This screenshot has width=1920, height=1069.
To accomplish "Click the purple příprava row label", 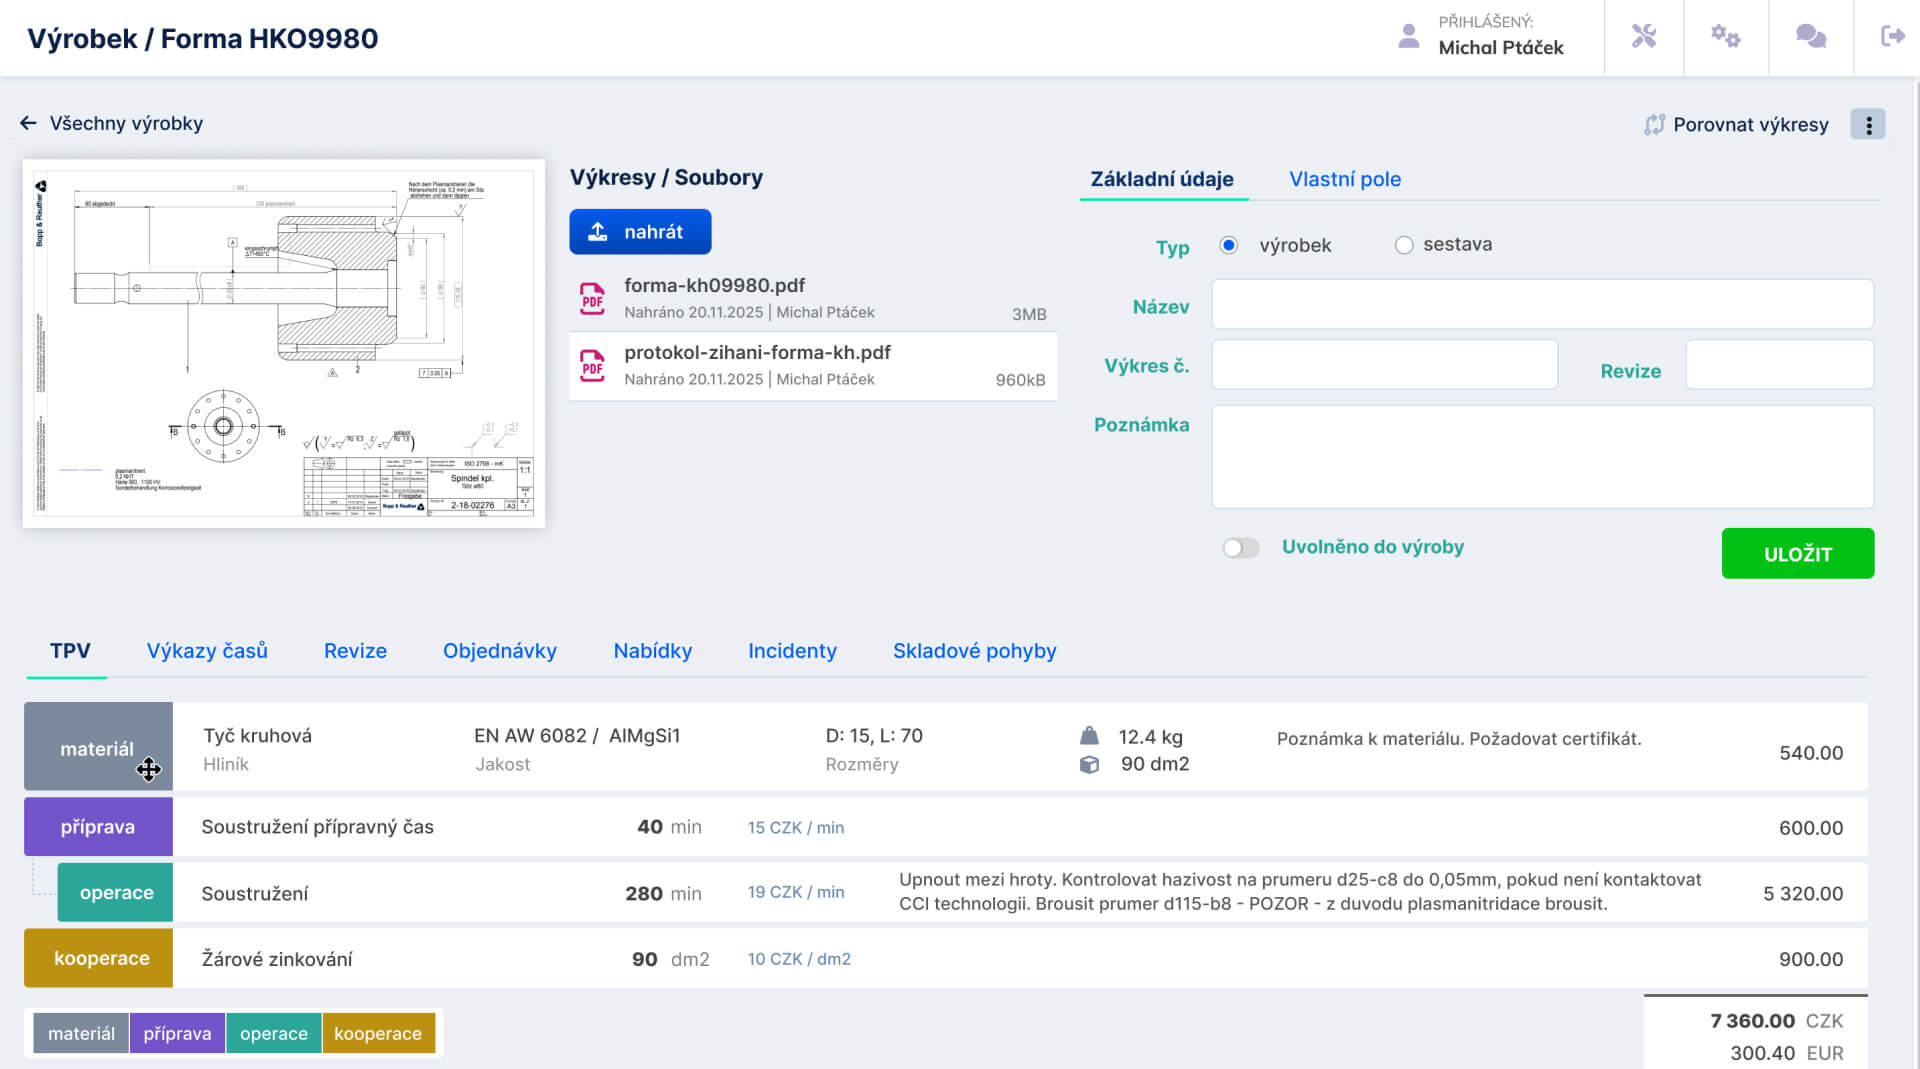I will [98, 827].
